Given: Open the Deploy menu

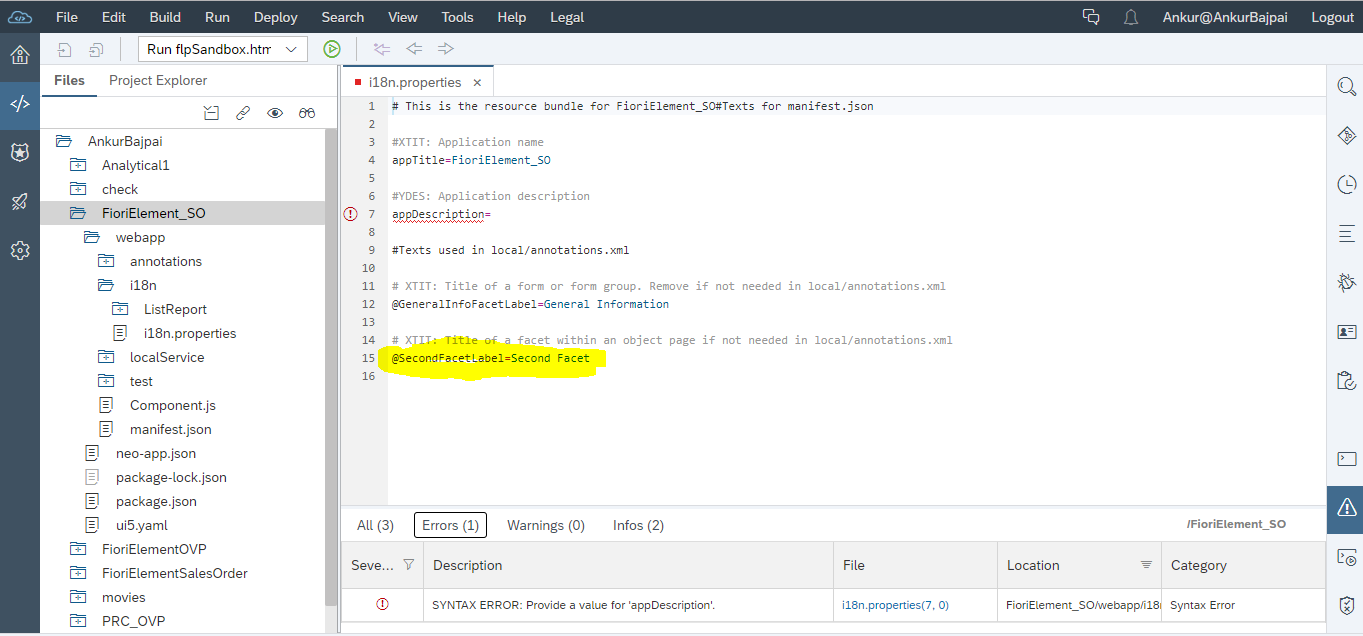Looking at the screenshot, I should 276,17.
